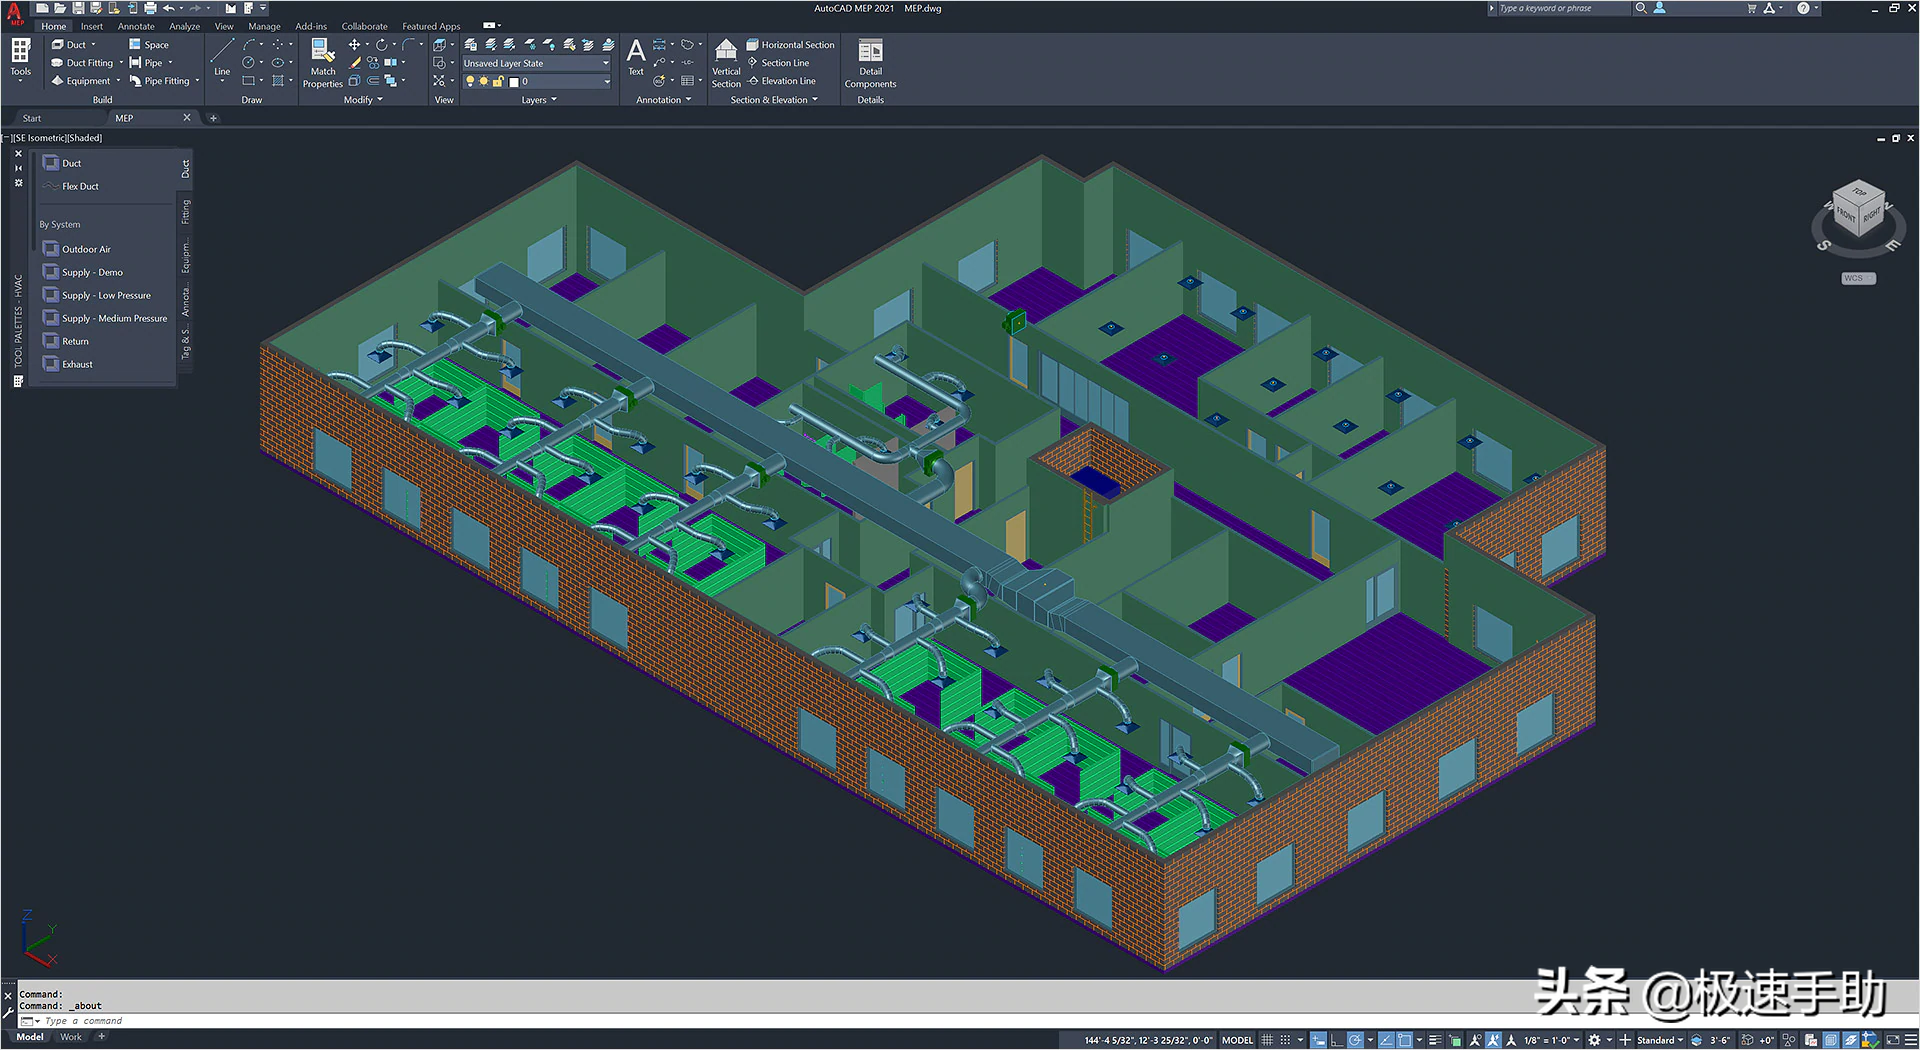Click the Horizontal Section button

point(790,45)
